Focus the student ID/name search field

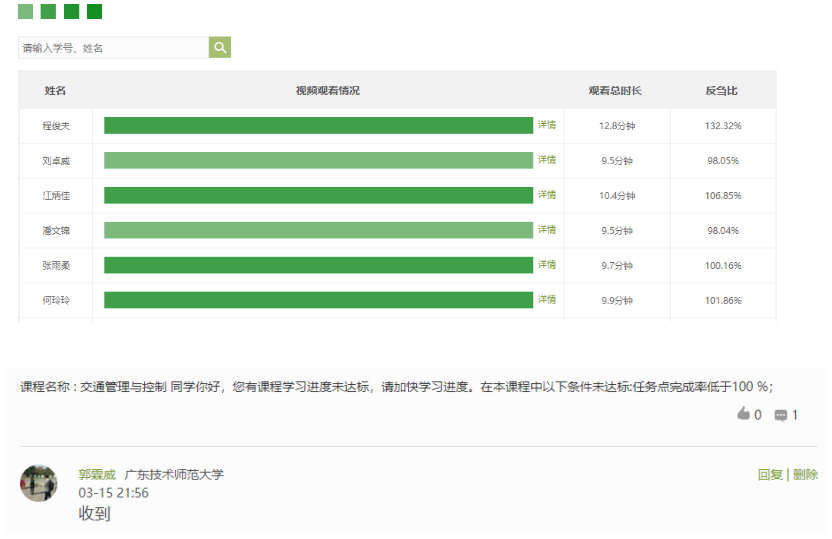[x=112, y=48]
